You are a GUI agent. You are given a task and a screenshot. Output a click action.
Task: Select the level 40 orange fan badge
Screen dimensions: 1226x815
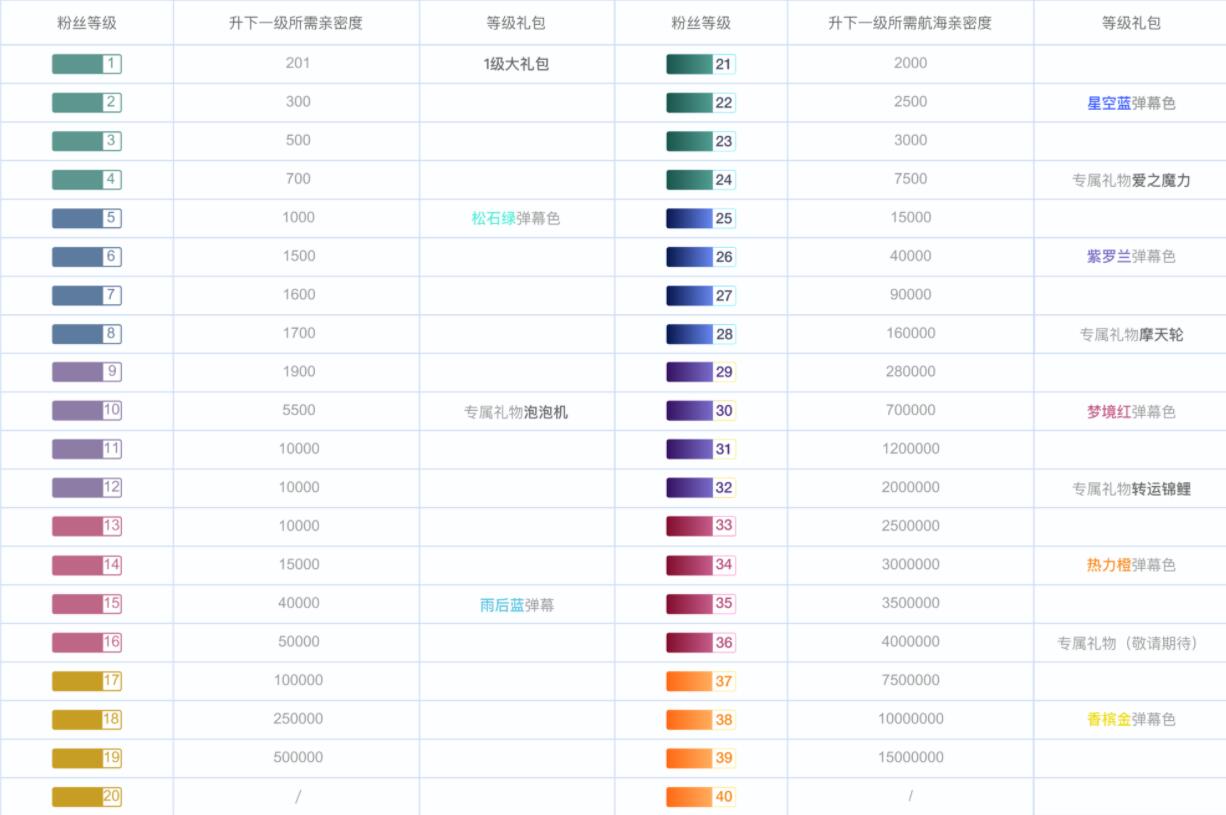pos(698,796)
